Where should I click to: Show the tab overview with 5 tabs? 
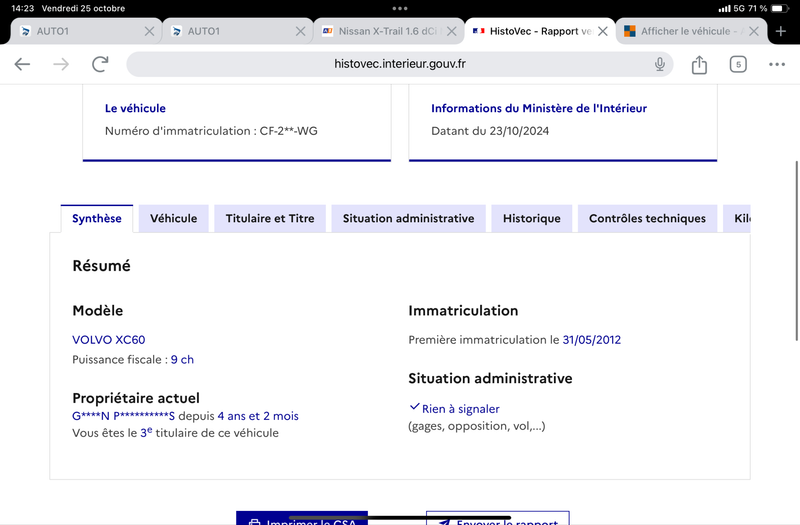(x=738, y=64)
